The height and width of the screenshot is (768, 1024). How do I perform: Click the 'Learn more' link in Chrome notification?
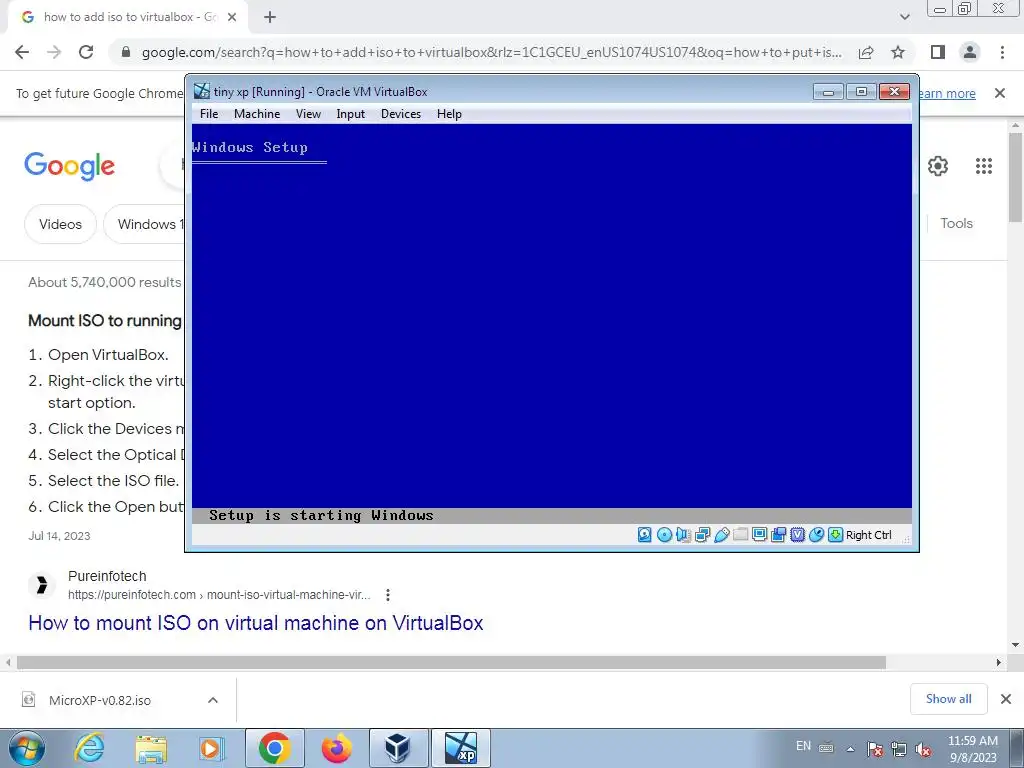pyautogui.click(x=947, y=93)
